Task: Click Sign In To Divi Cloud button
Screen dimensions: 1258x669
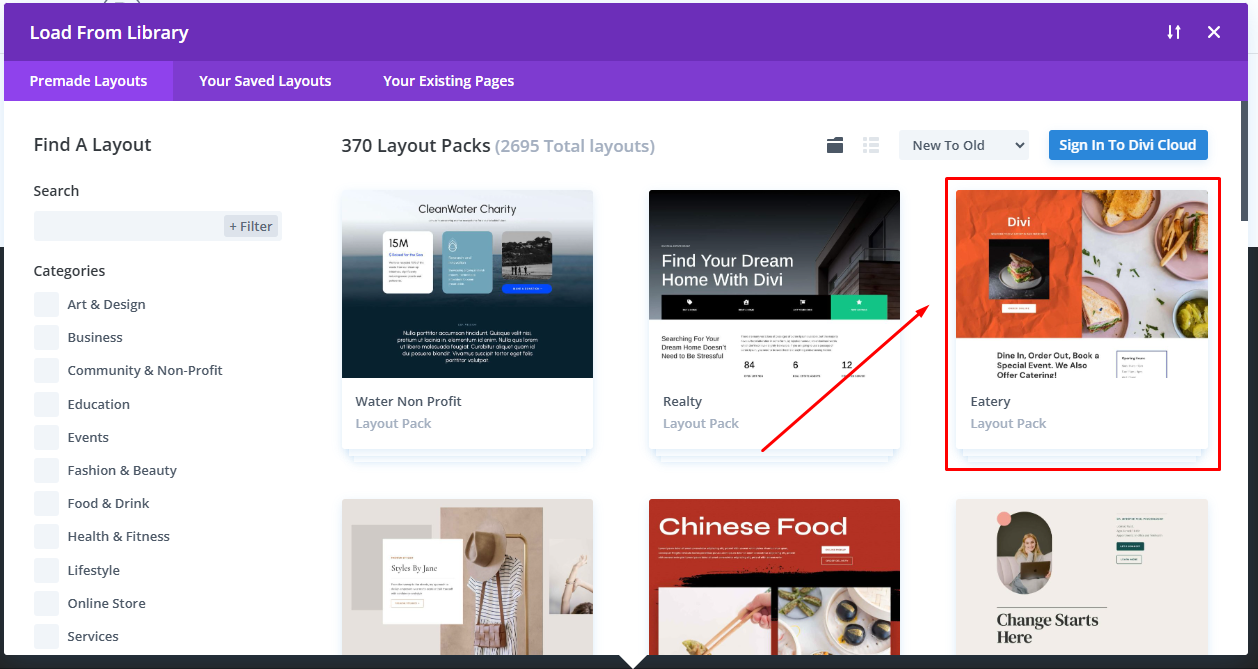Action: point(1128,145)
